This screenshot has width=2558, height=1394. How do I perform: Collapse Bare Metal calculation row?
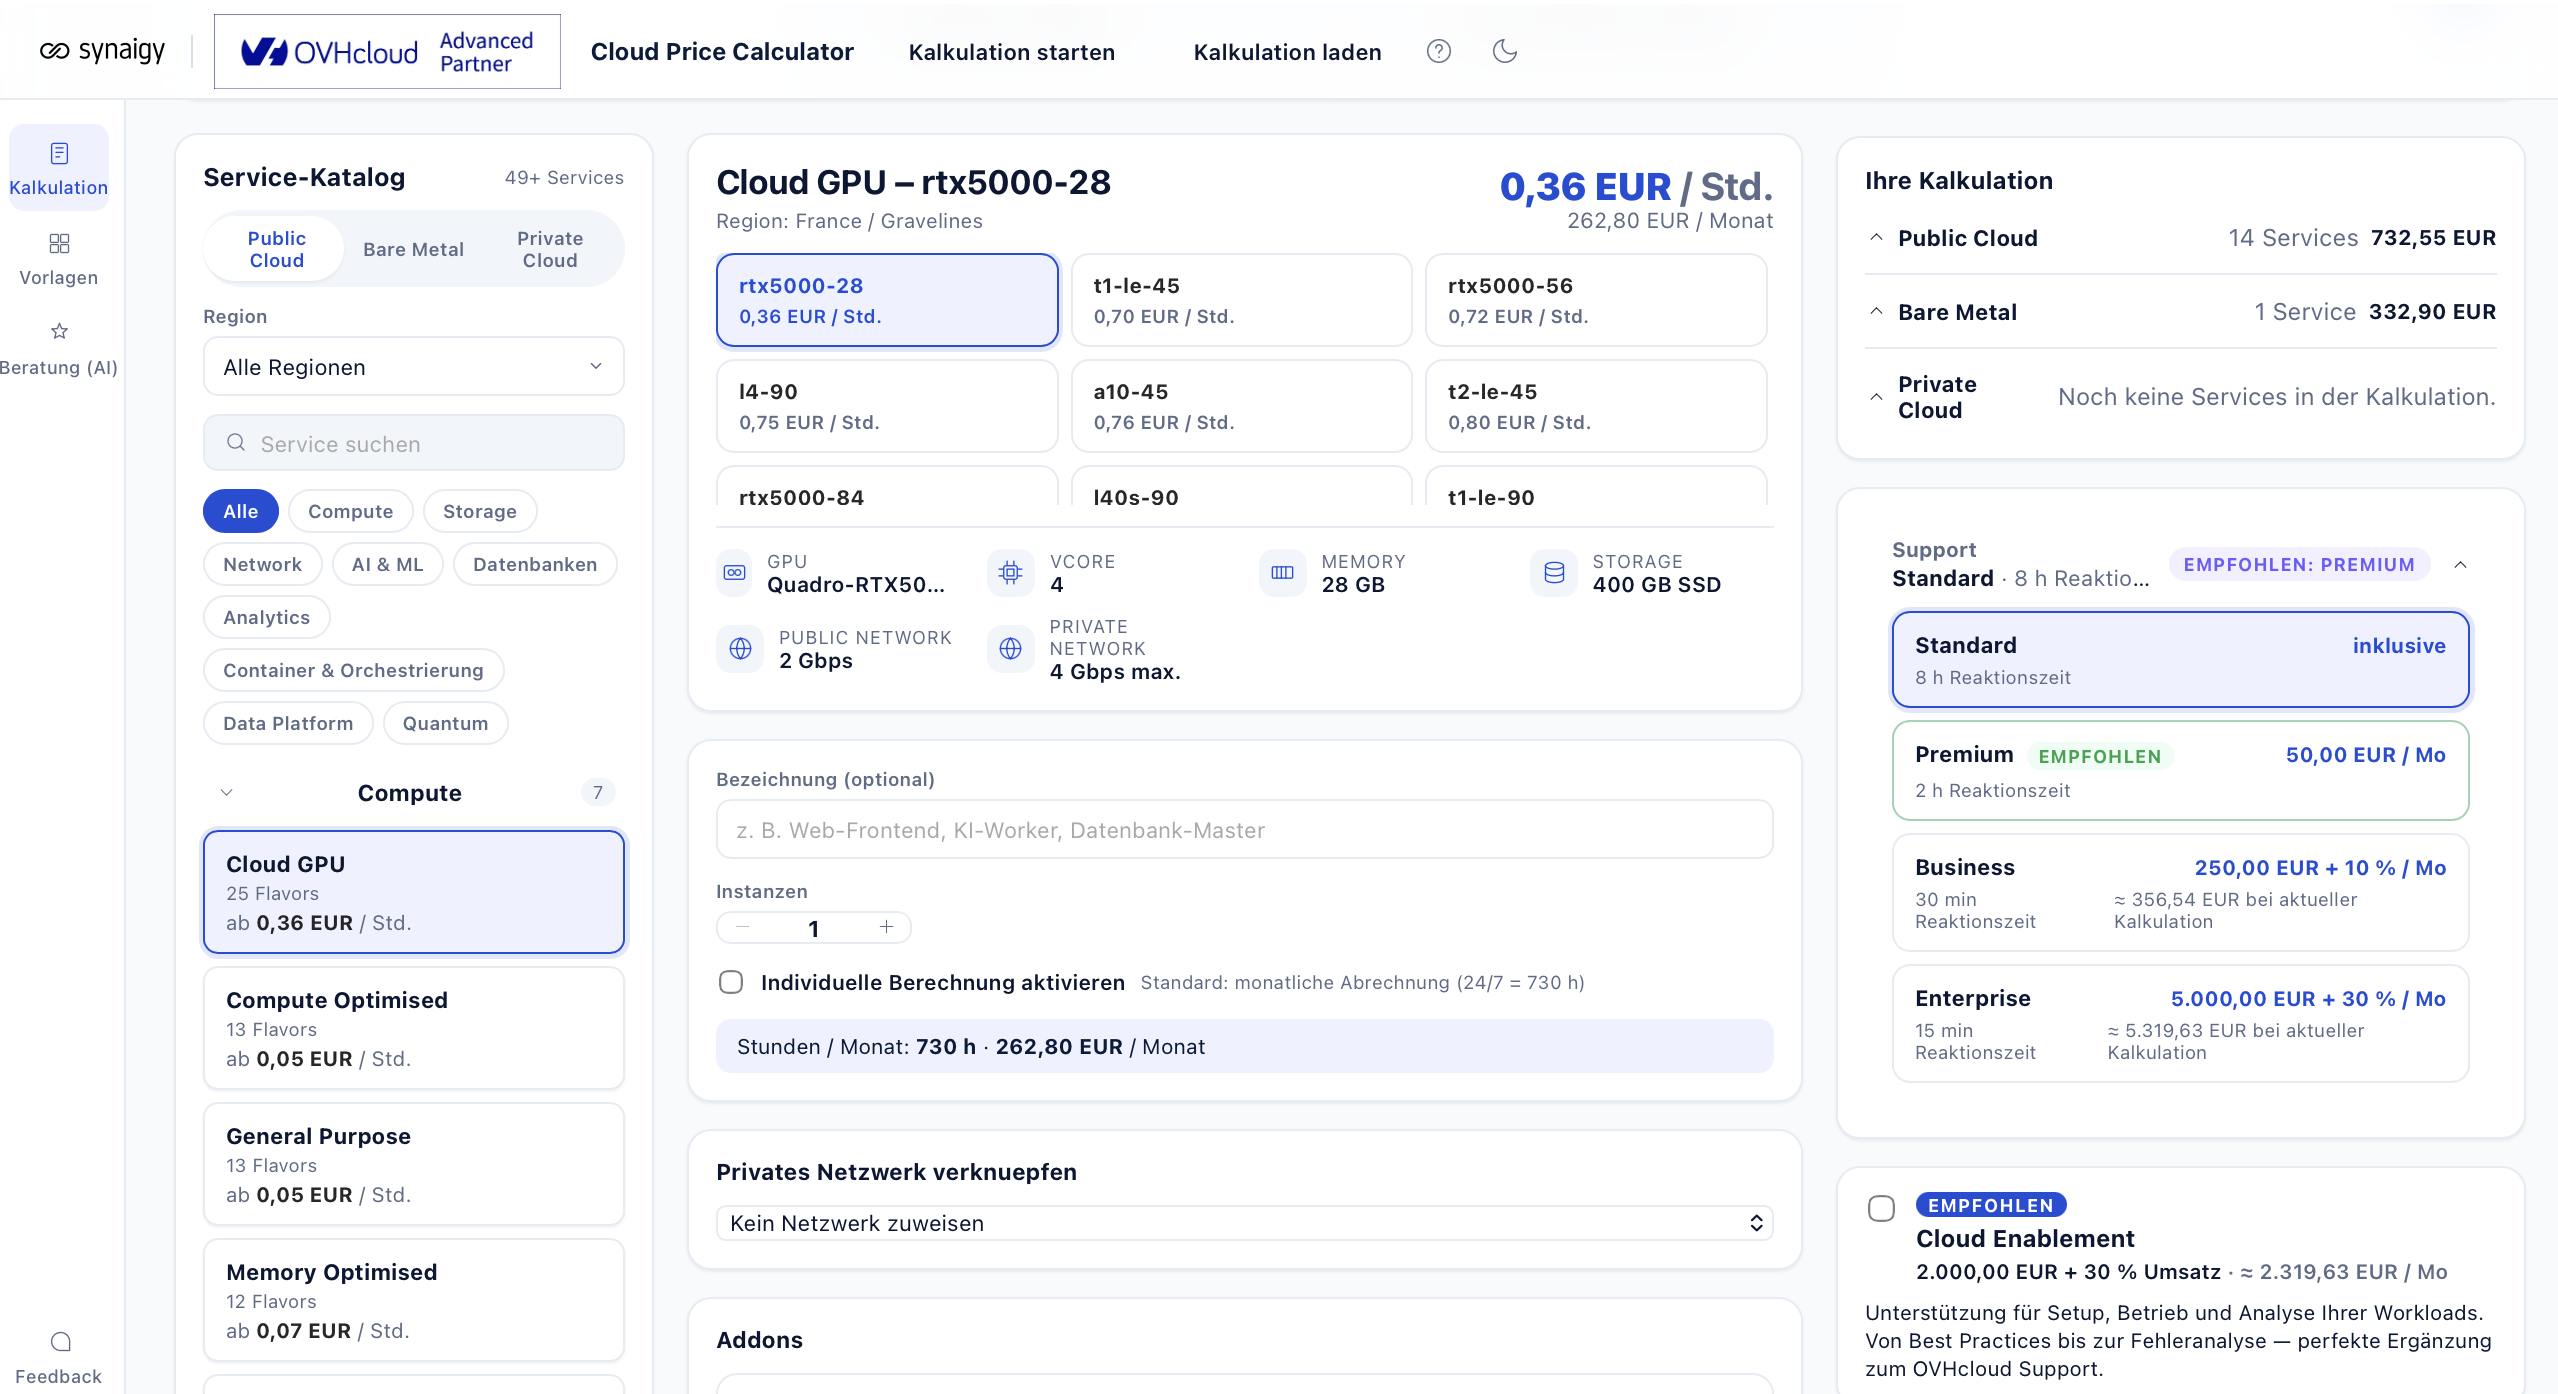pos(1876,312)
